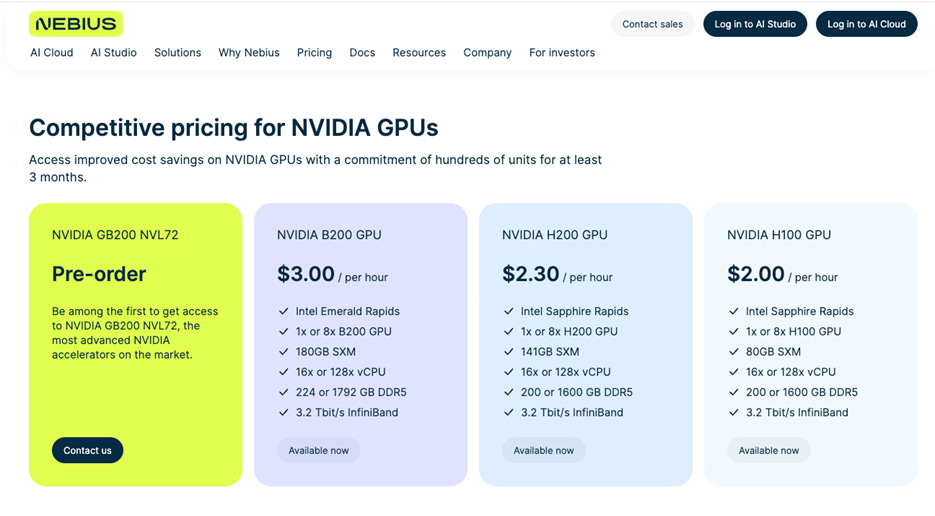The width and height of the screenshot is (935, 516).
Task: Open the Company menu
Action: pos(487,52)
